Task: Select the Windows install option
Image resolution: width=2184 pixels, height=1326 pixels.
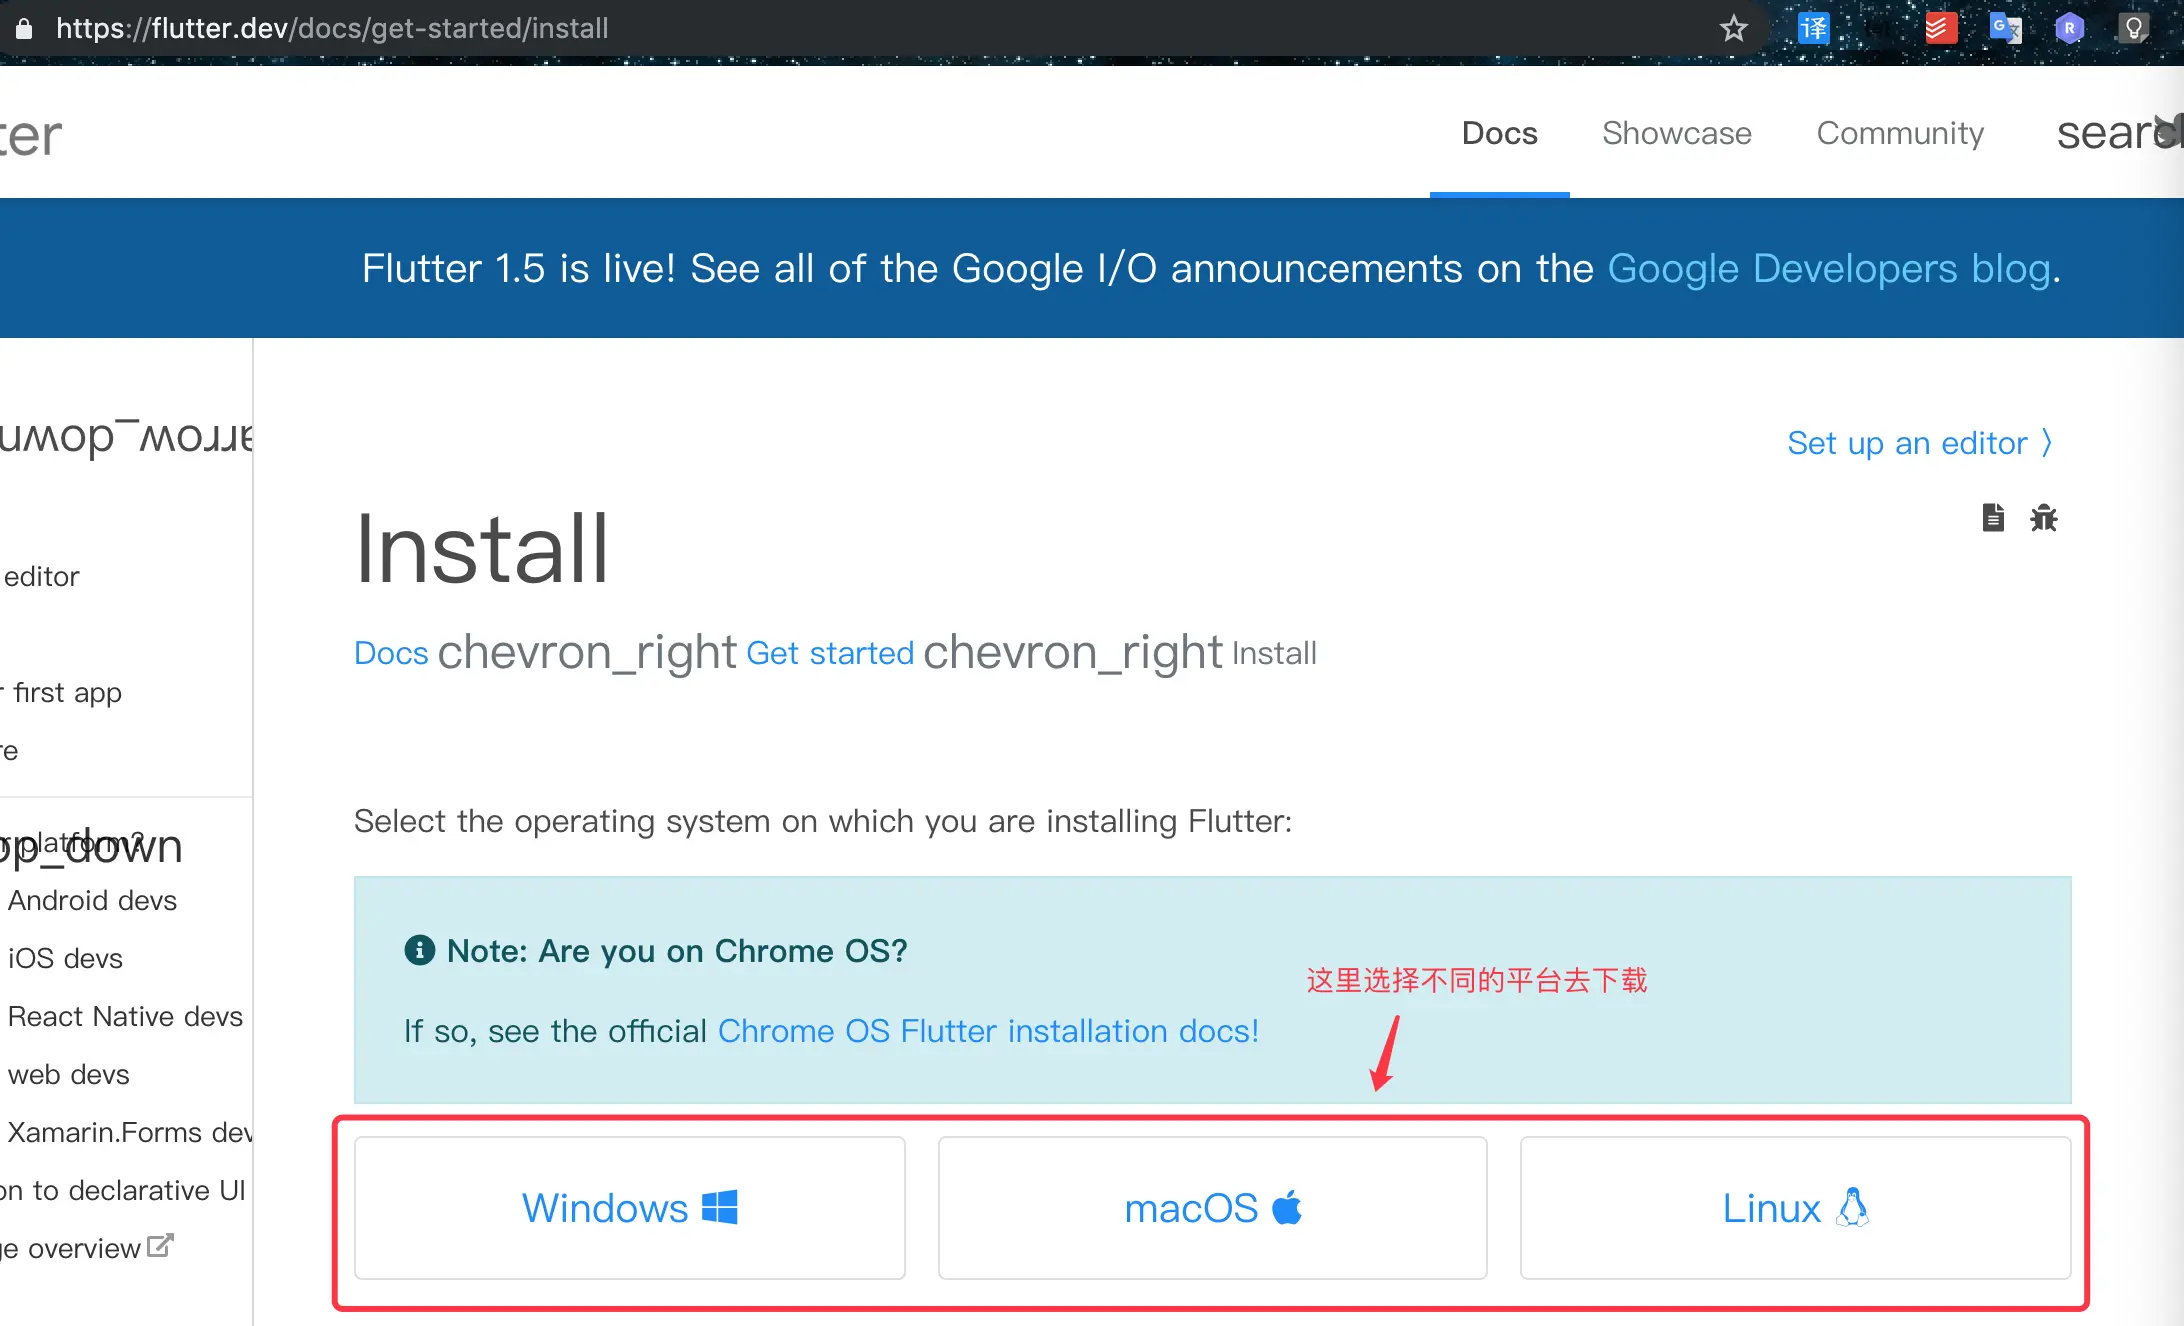Action: (629, 1208)
